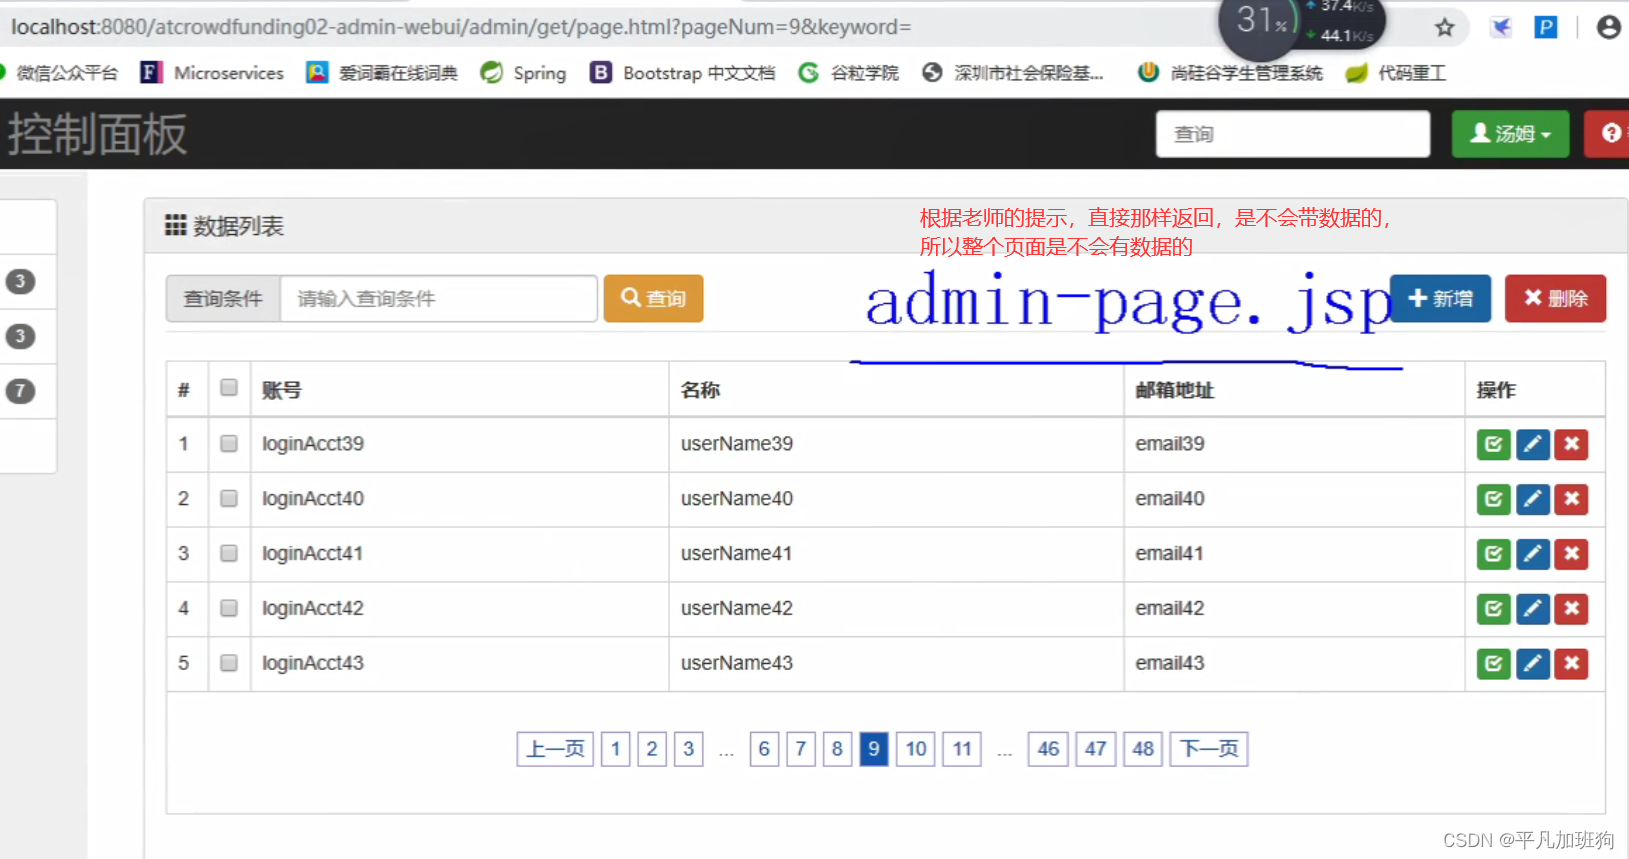
Task: Click the green assign icon for loginAcct43
Action: [1493, 664]
